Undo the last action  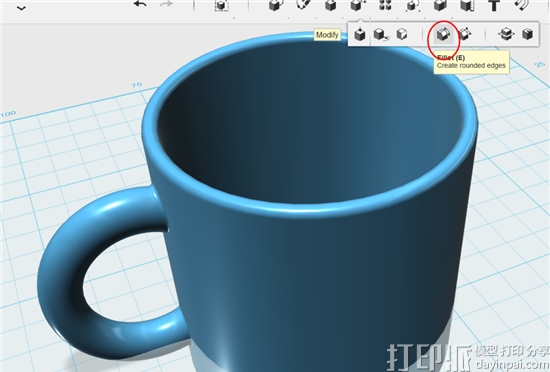140,5
